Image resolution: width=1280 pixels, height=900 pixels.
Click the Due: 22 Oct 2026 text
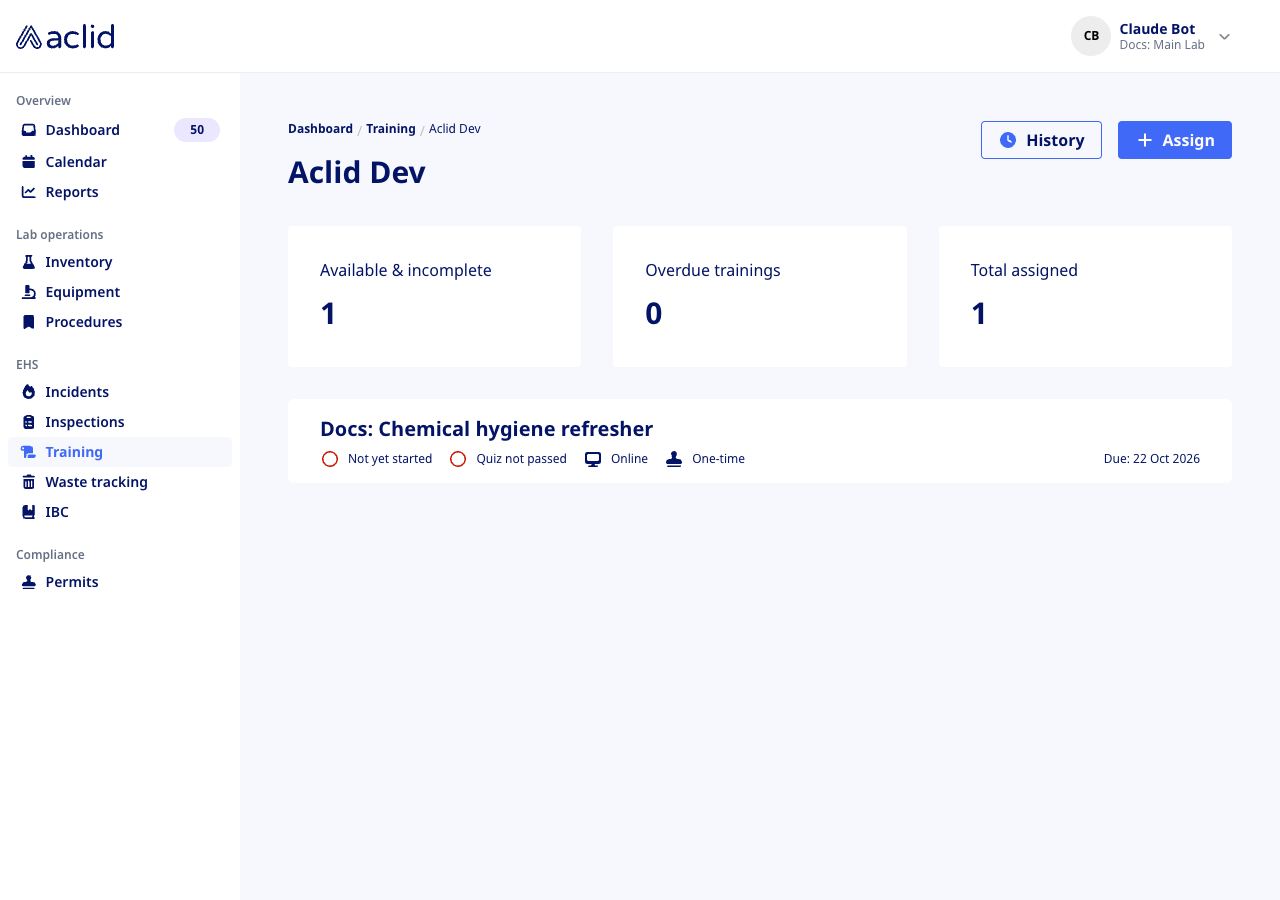coord(1152,459)
